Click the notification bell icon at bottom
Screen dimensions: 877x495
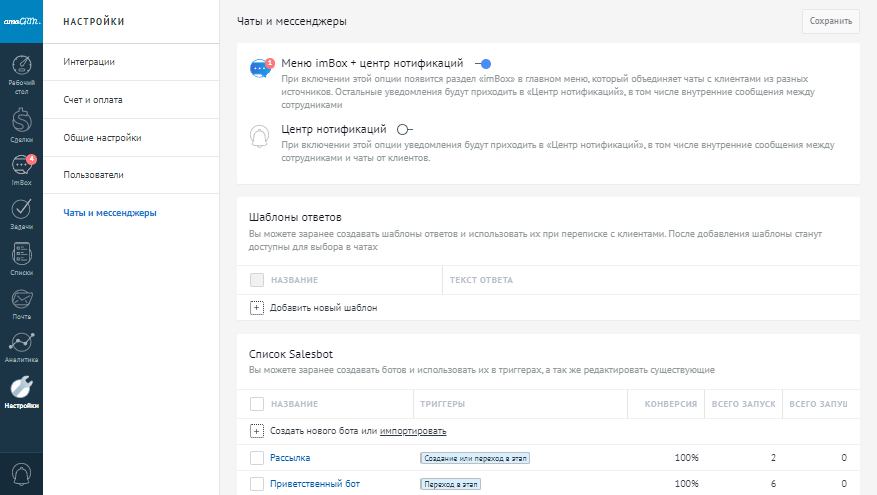click(x=21, y=472)
